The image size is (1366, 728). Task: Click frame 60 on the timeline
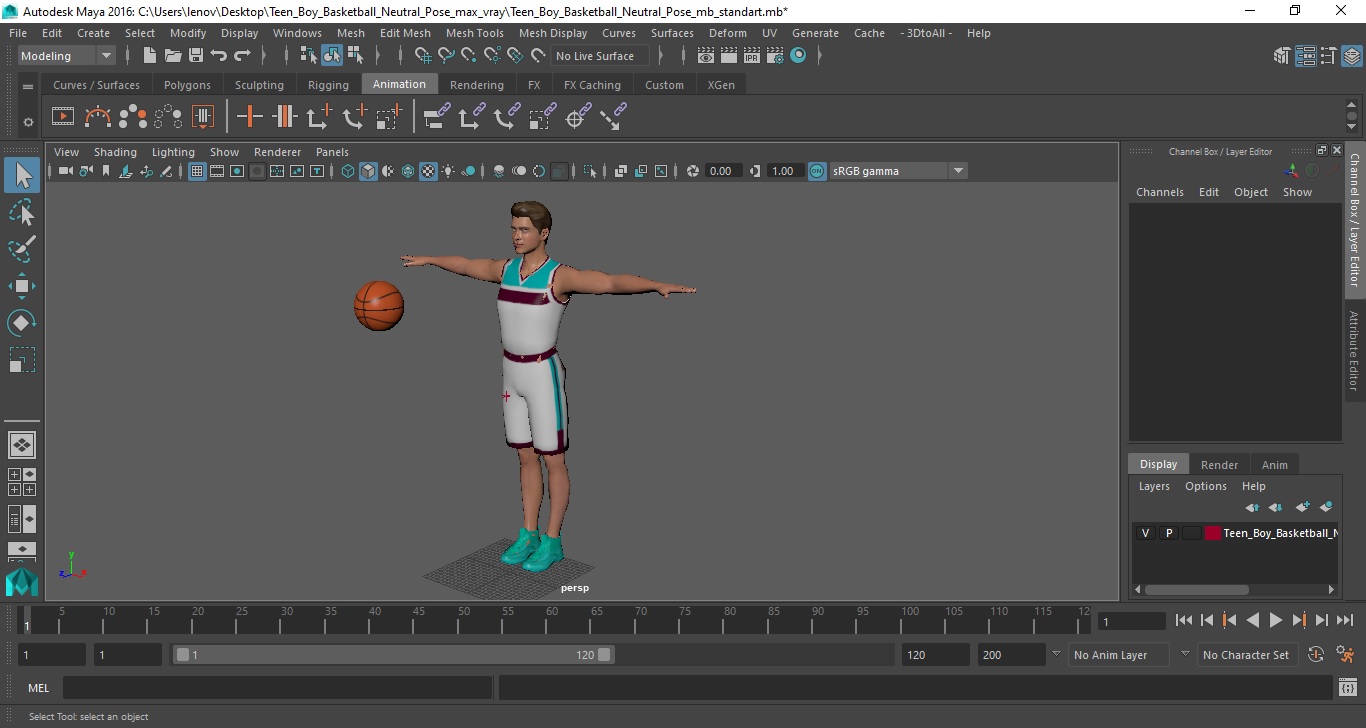click(551, 620)
